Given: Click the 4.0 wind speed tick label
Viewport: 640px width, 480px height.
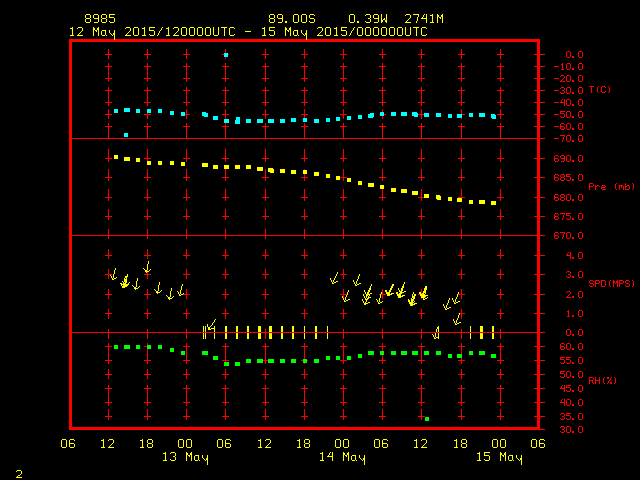Looking at the screenshot, I should [574, 256].
